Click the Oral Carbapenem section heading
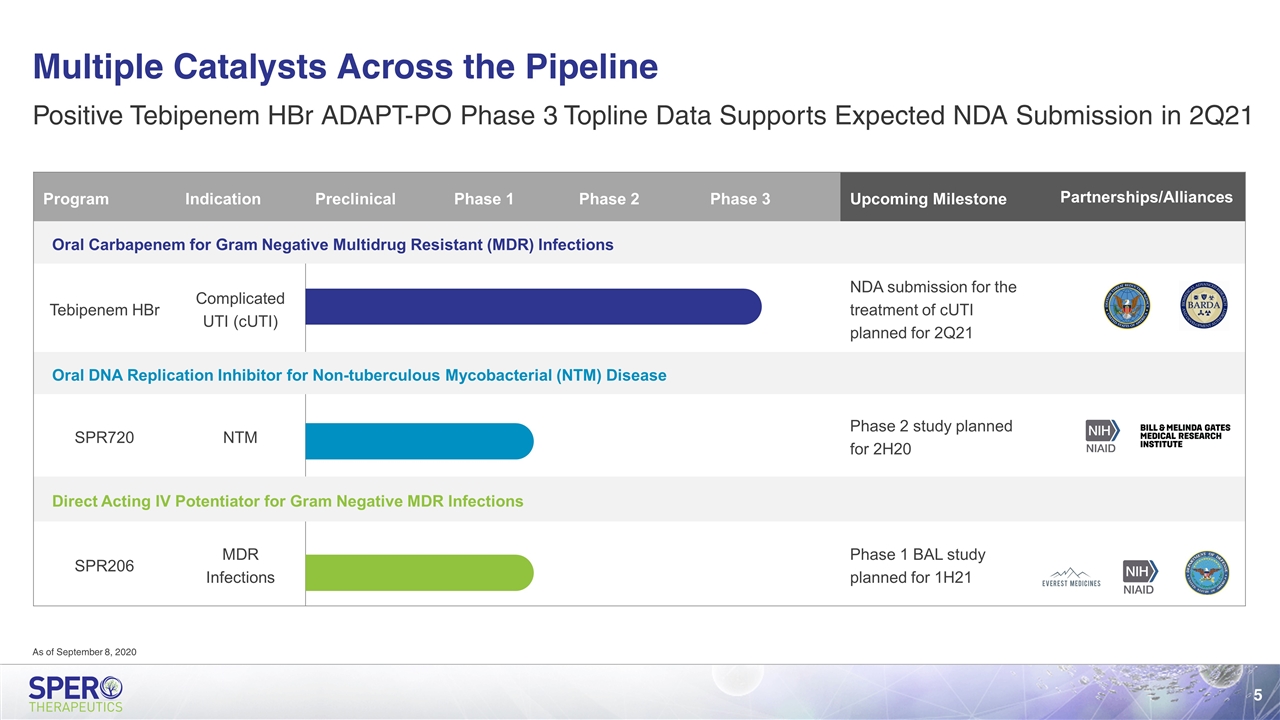1280x720 pixels. point(333,245)
